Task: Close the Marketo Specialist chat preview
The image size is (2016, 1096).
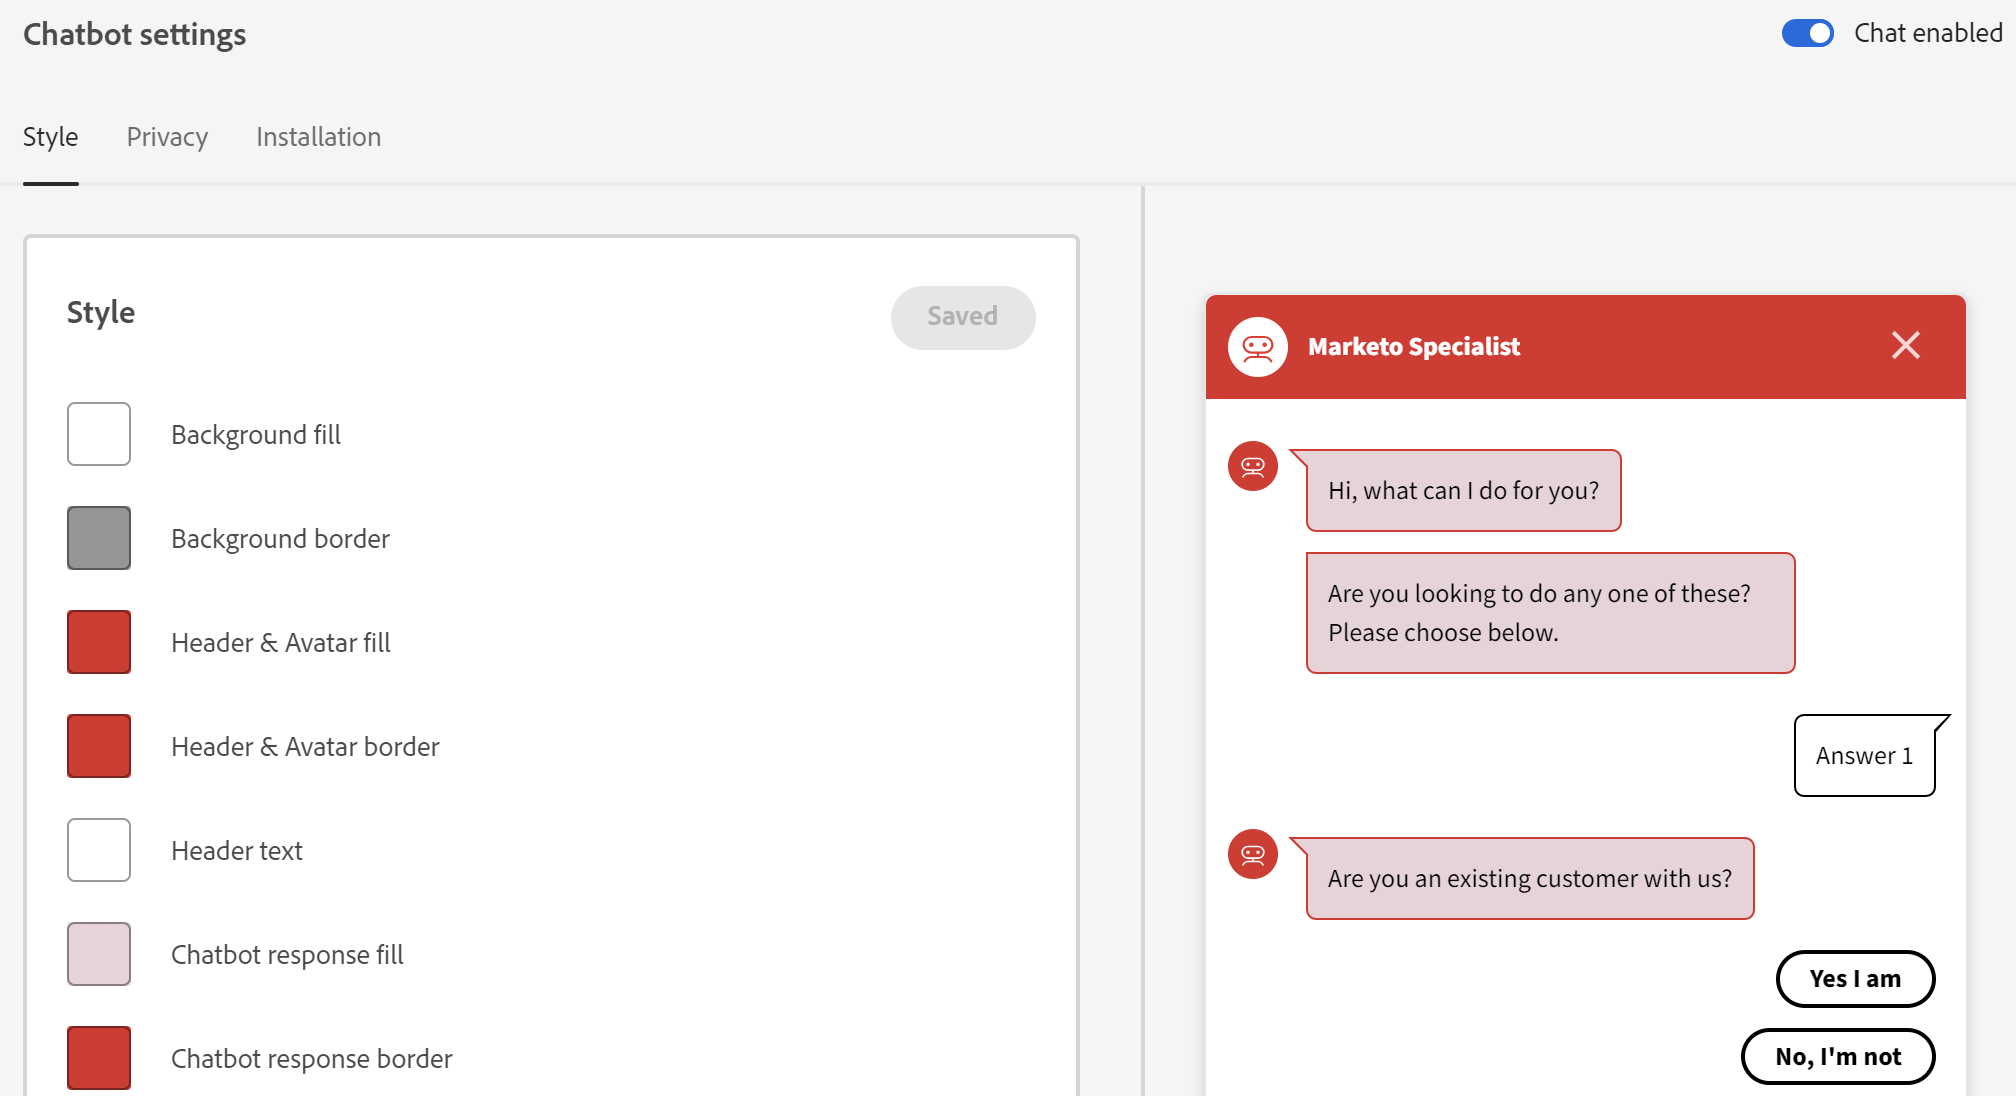Action: (x=1905, y=345)
